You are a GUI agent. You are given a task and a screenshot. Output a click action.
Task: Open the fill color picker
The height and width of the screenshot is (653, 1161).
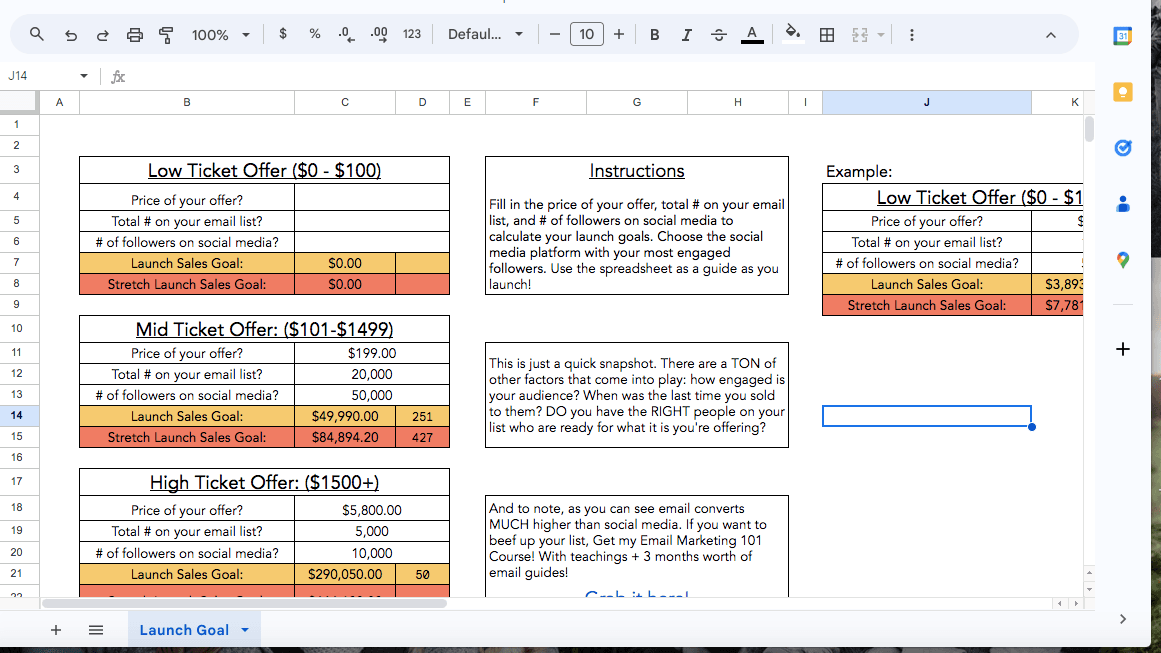[792, 34]
